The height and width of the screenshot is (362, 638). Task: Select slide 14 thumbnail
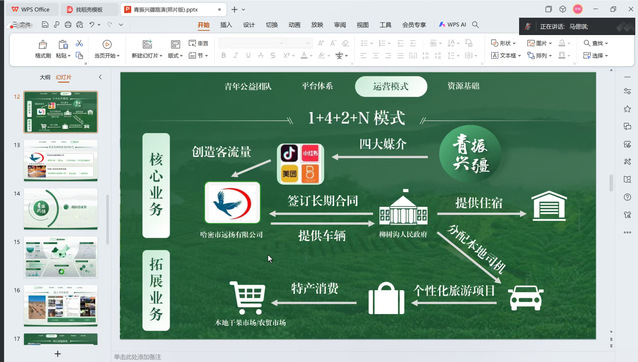click(x=61, y=209)
